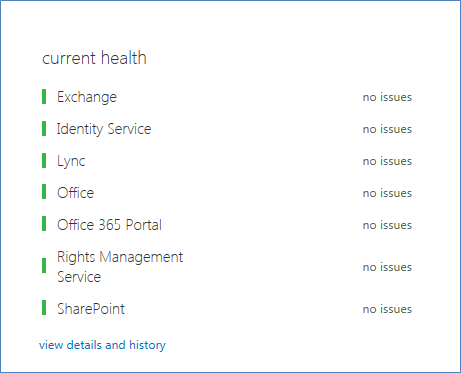The height and width of the screenshot is (373, 461).
Task: Select the Office service name
Action: [76, 193]
